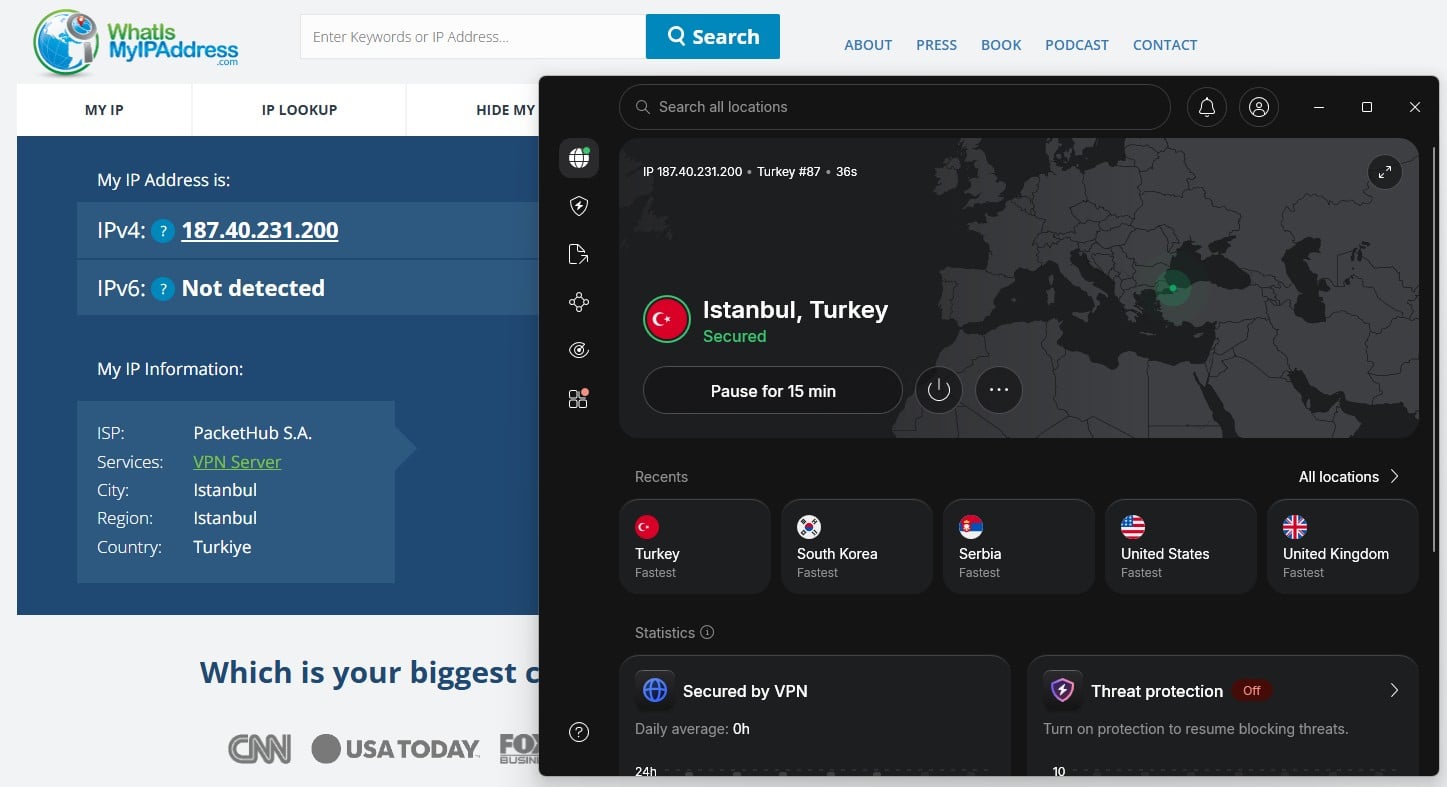The width and height of the screenshot is (1447, 787).
Task: Connect to Turkey recent location
Action: [695, 547]
